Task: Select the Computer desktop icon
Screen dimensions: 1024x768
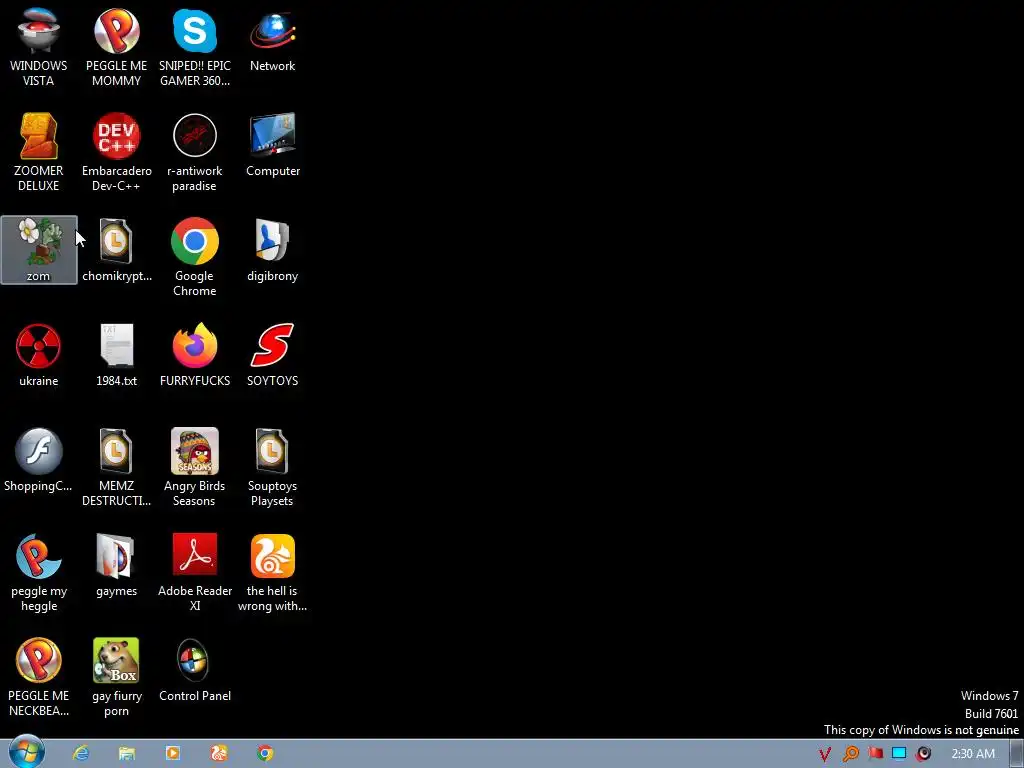Action: [272, 146]
